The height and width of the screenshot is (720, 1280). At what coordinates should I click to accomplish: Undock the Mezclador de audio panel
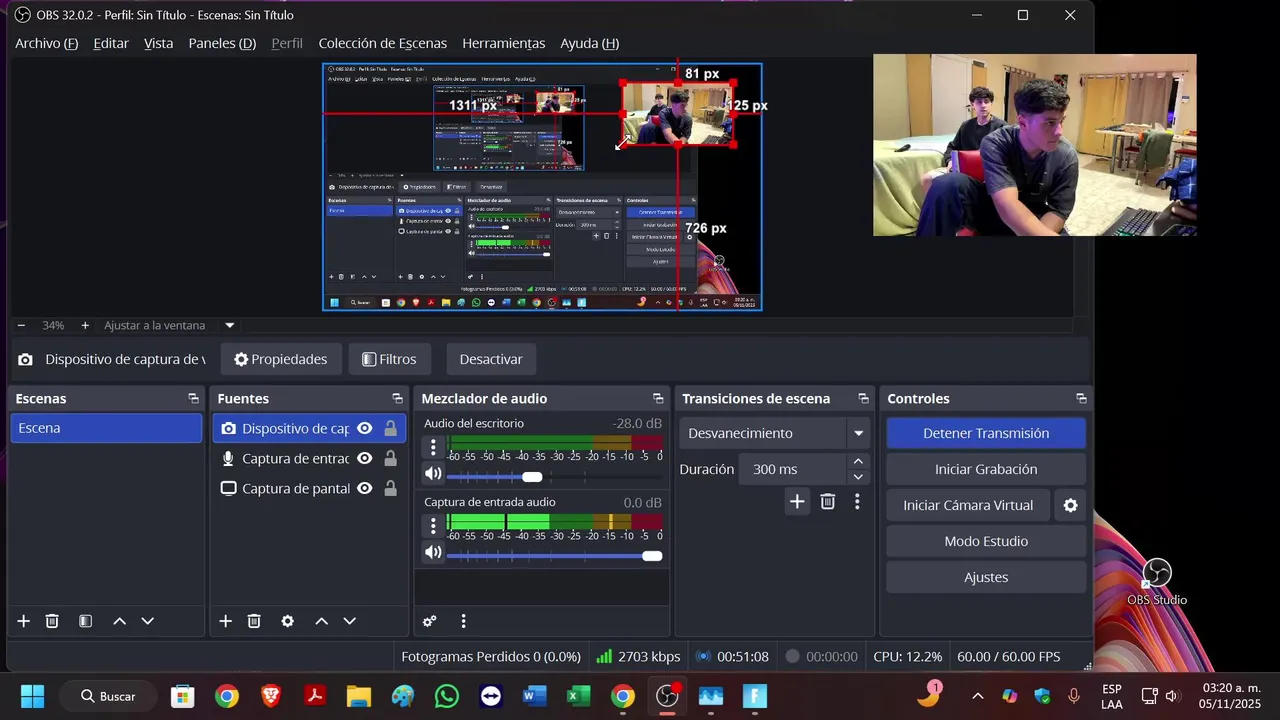tap(658, 398)
